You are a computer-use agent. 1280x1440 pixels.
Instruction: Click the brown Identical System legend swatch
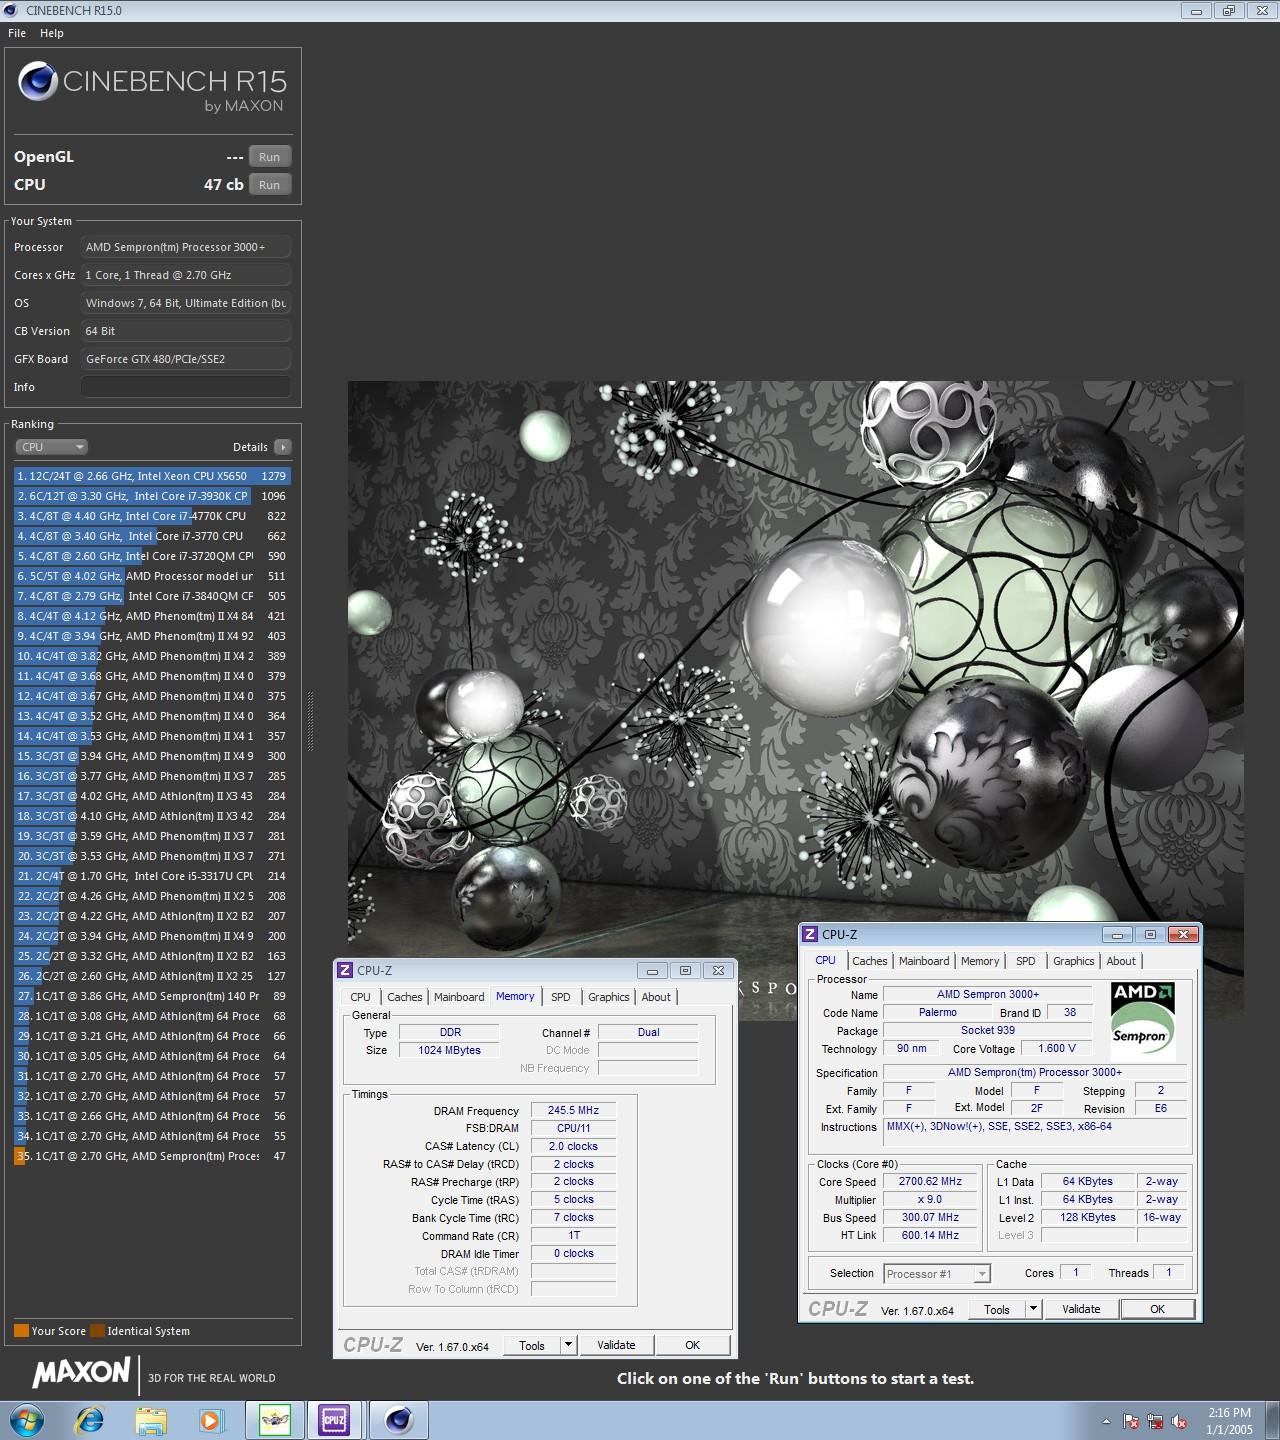point(97,1331)
